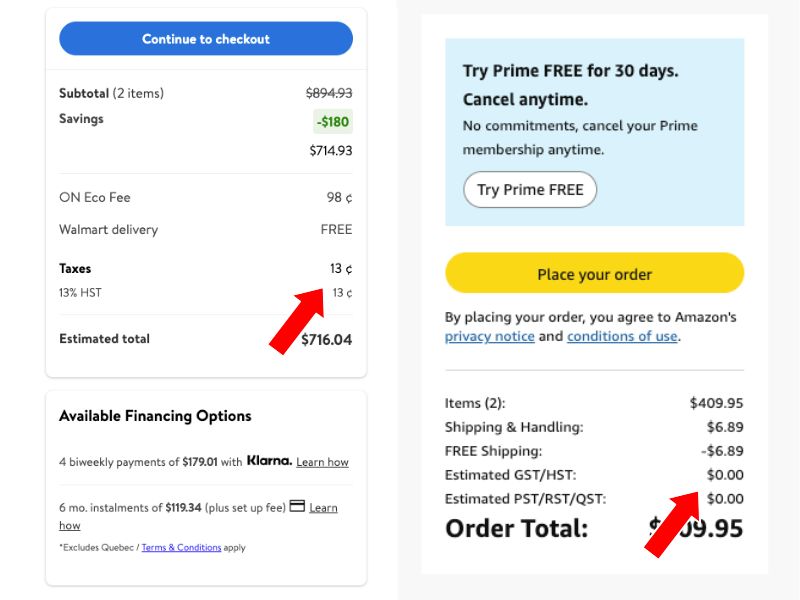The image size is (800, 600).
Task: Click Learn how for 6 mo. instalments
Action: point(323,508)
